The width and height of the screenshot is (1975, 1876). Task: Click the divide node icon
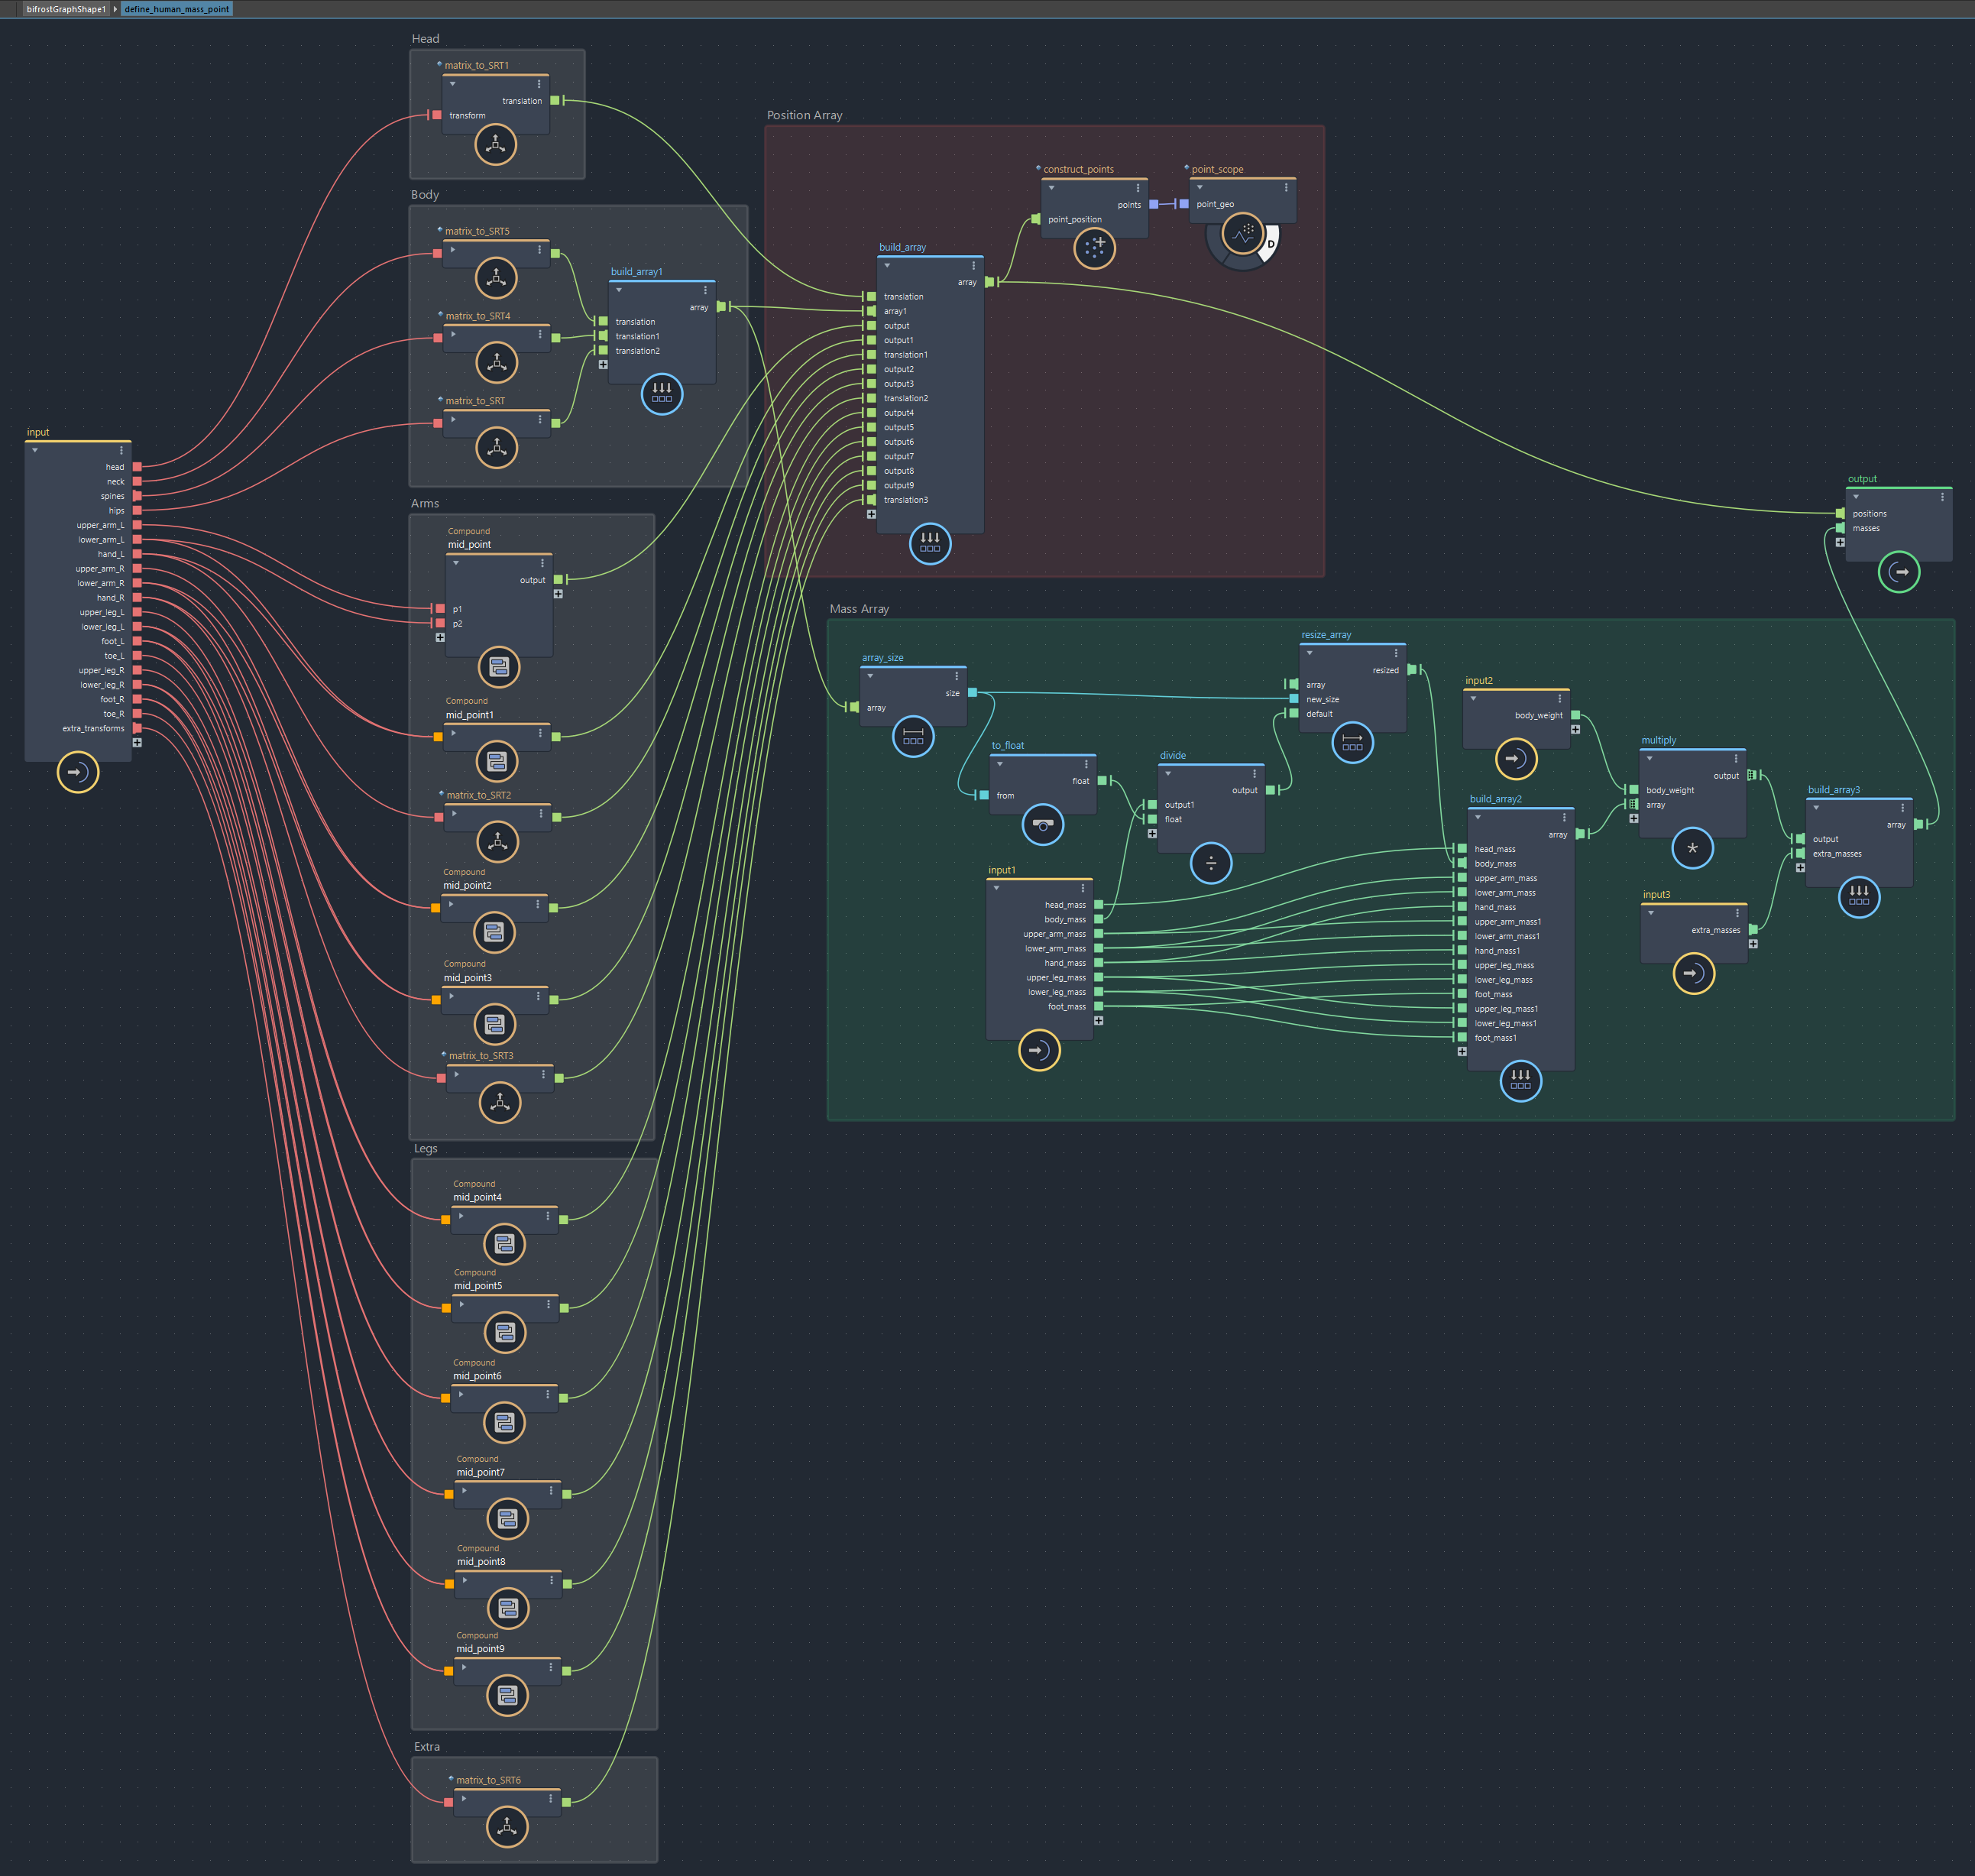[1210, 863]
